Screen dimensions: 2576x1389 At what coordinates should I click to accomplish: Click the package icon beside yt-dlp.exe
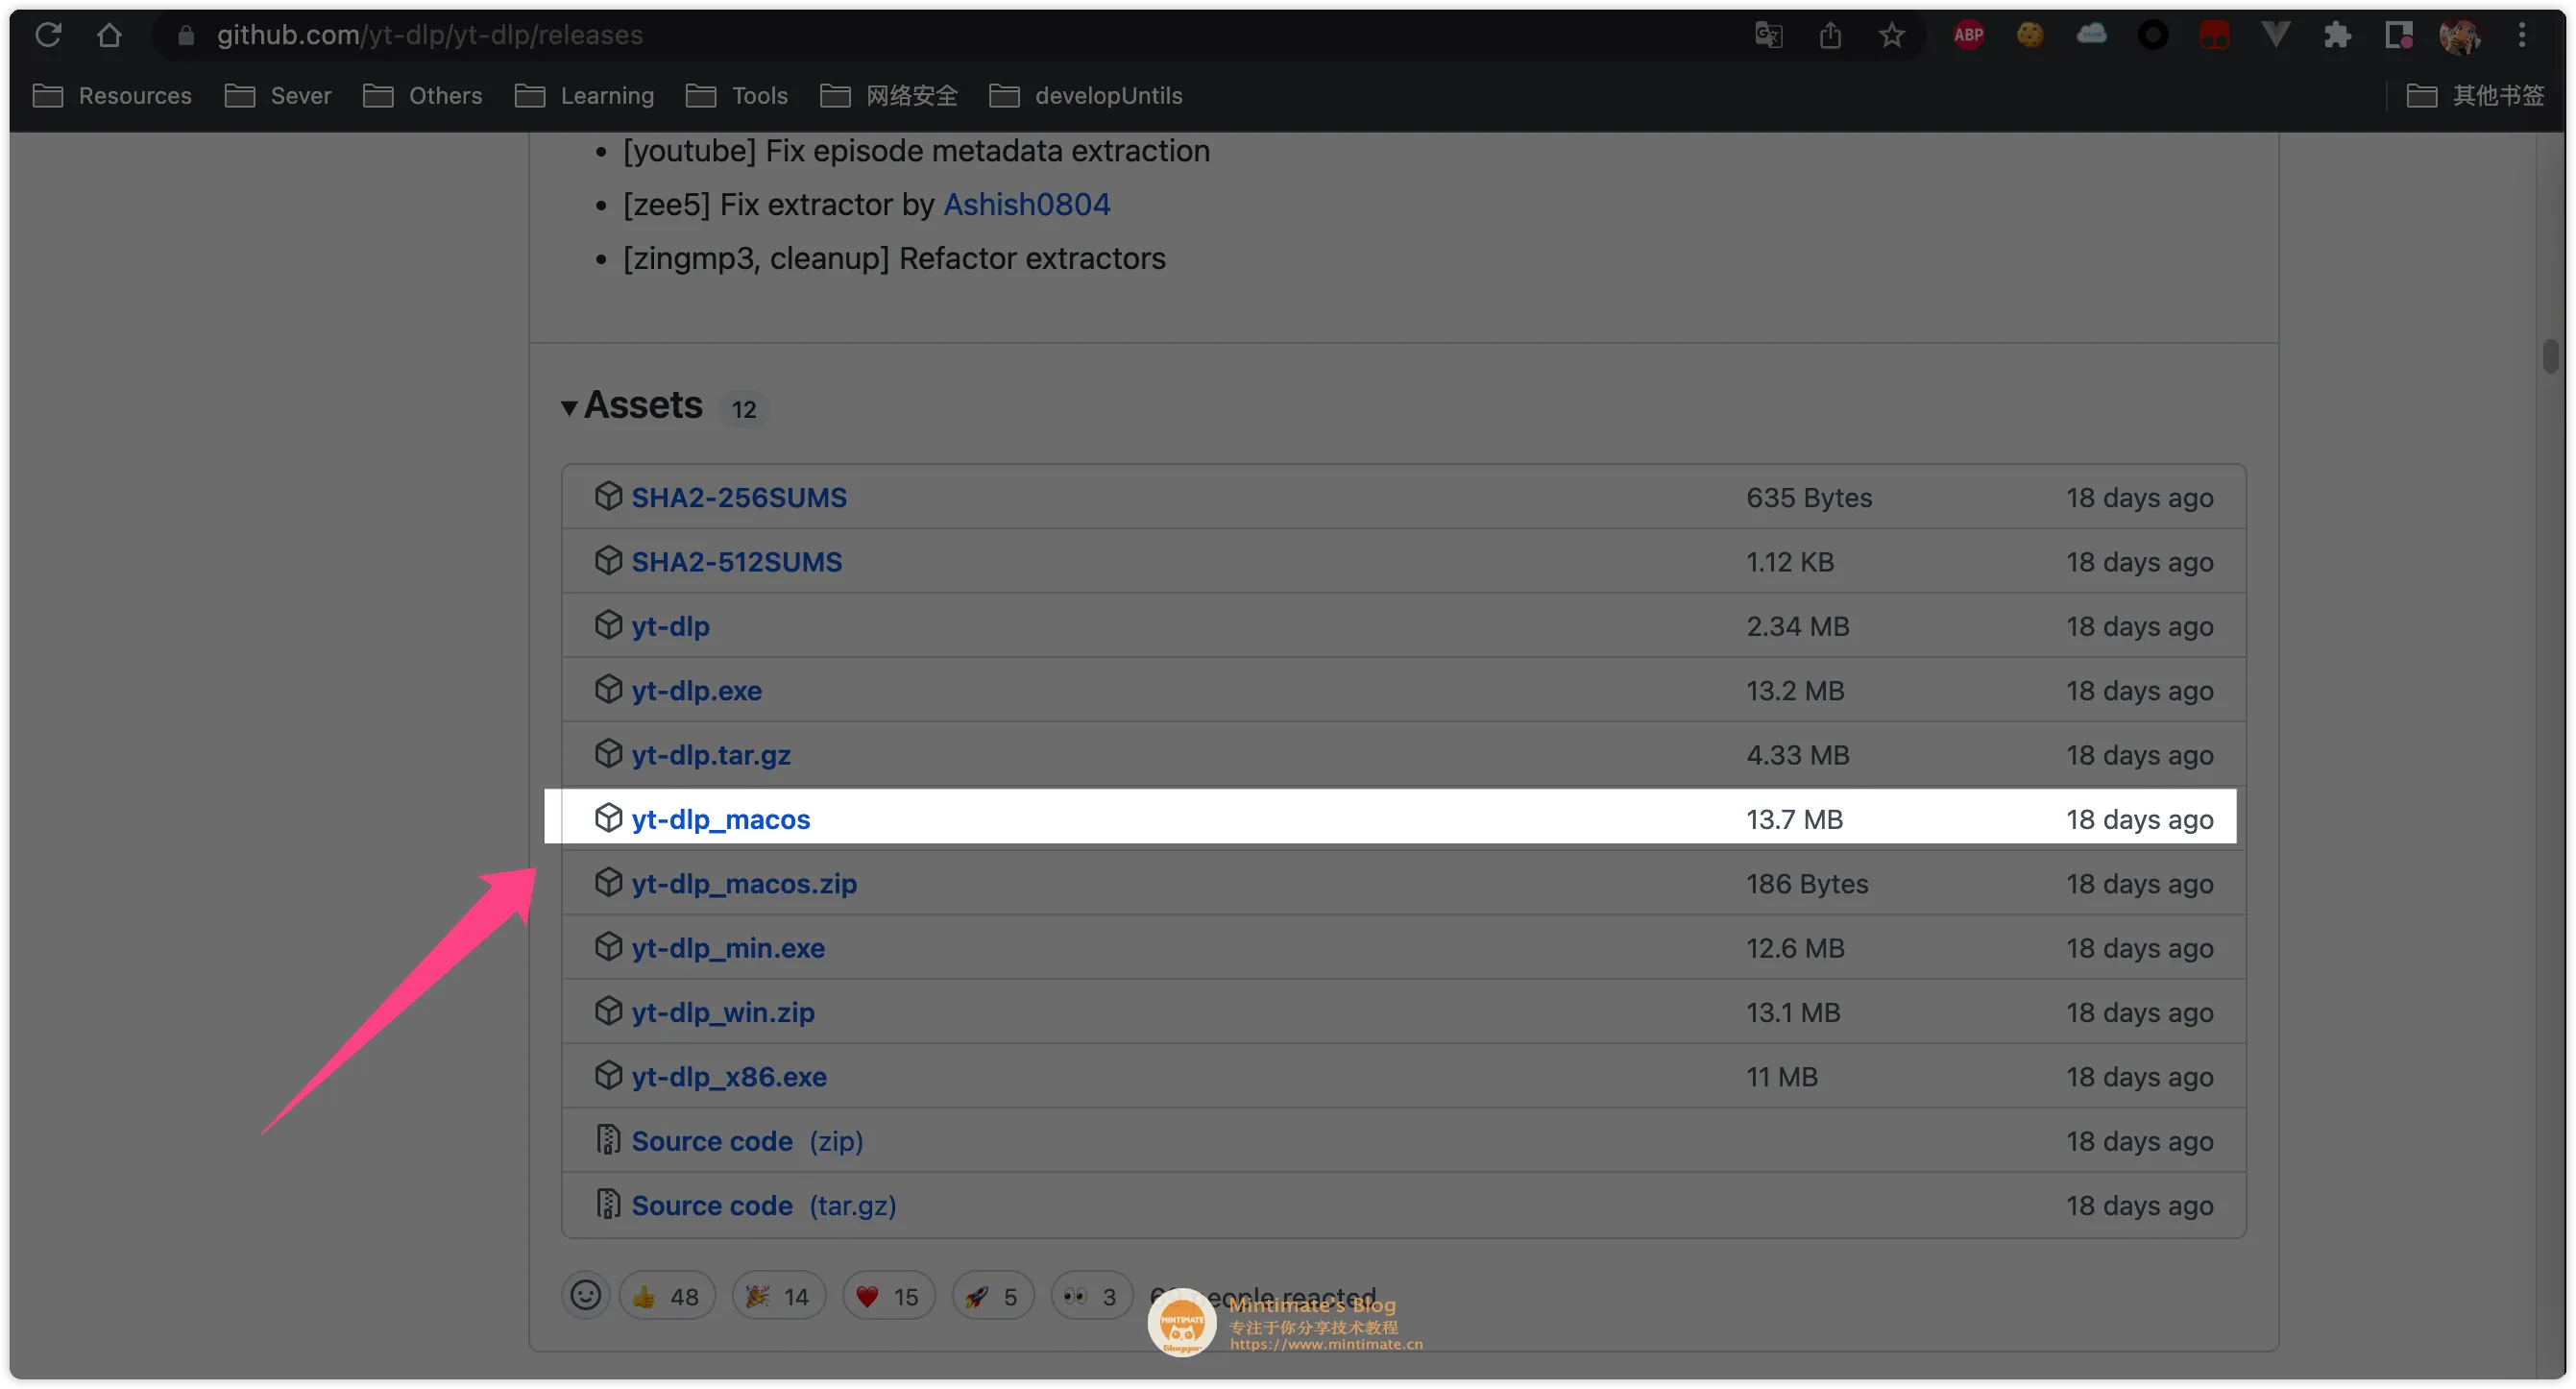point(608,688)
